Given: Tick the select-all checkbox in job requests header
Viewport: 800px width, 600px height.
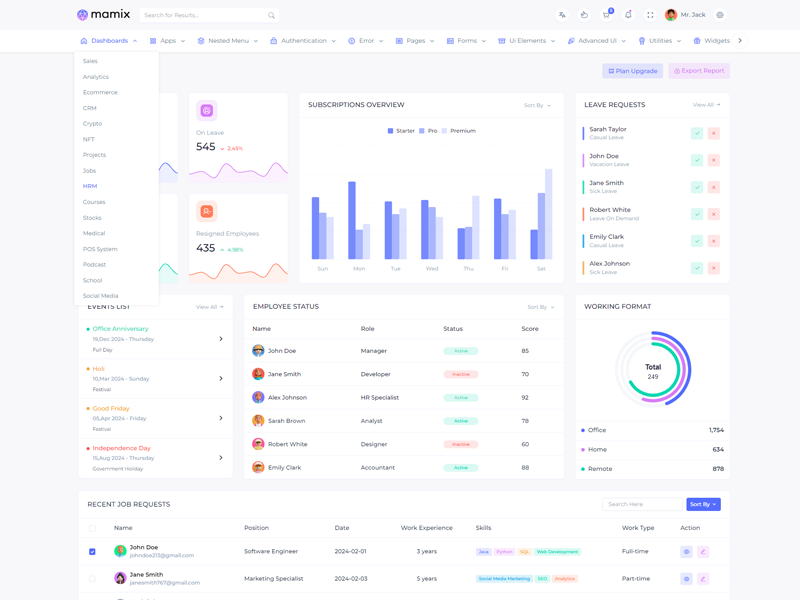Looking at the screenshot, I should (x=93, y=528).
